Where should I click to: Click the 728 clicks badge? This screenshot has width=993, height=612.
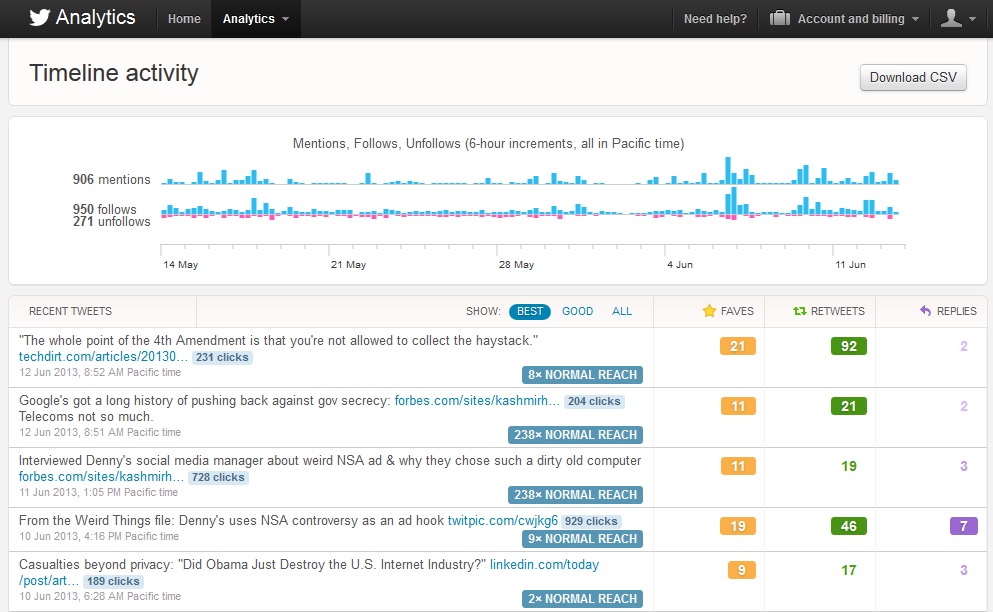coord(218,477)
